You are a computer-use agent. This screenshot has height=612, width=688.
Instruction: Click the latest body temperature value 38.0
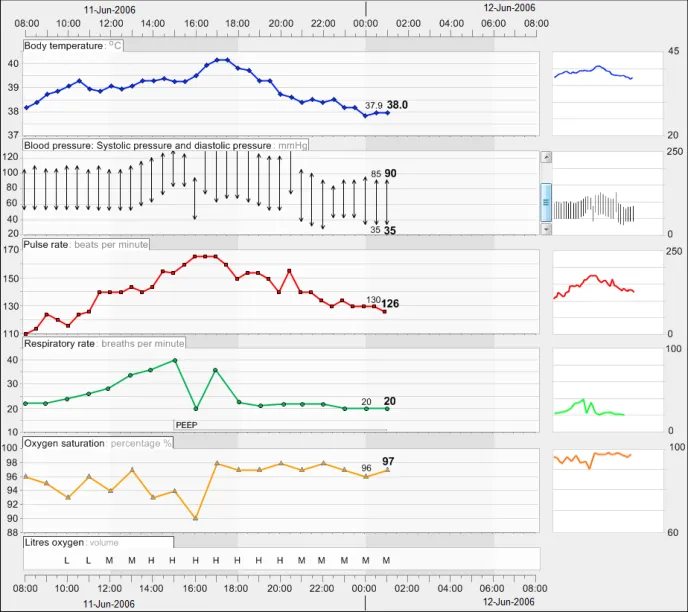pos(397,104)
